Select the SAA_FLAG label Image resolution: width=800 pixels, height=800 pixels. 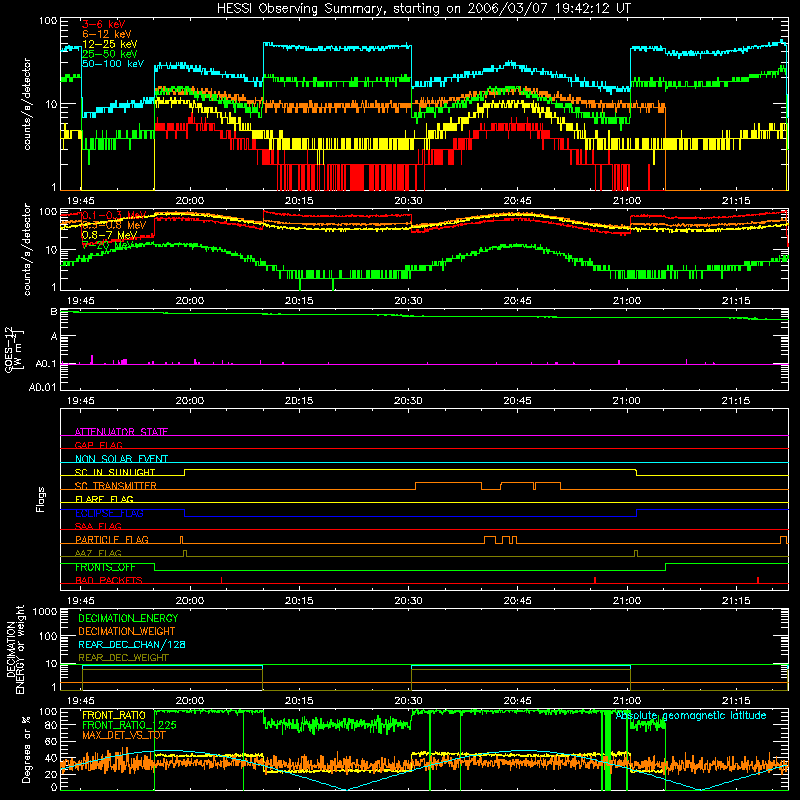[98, 526]
